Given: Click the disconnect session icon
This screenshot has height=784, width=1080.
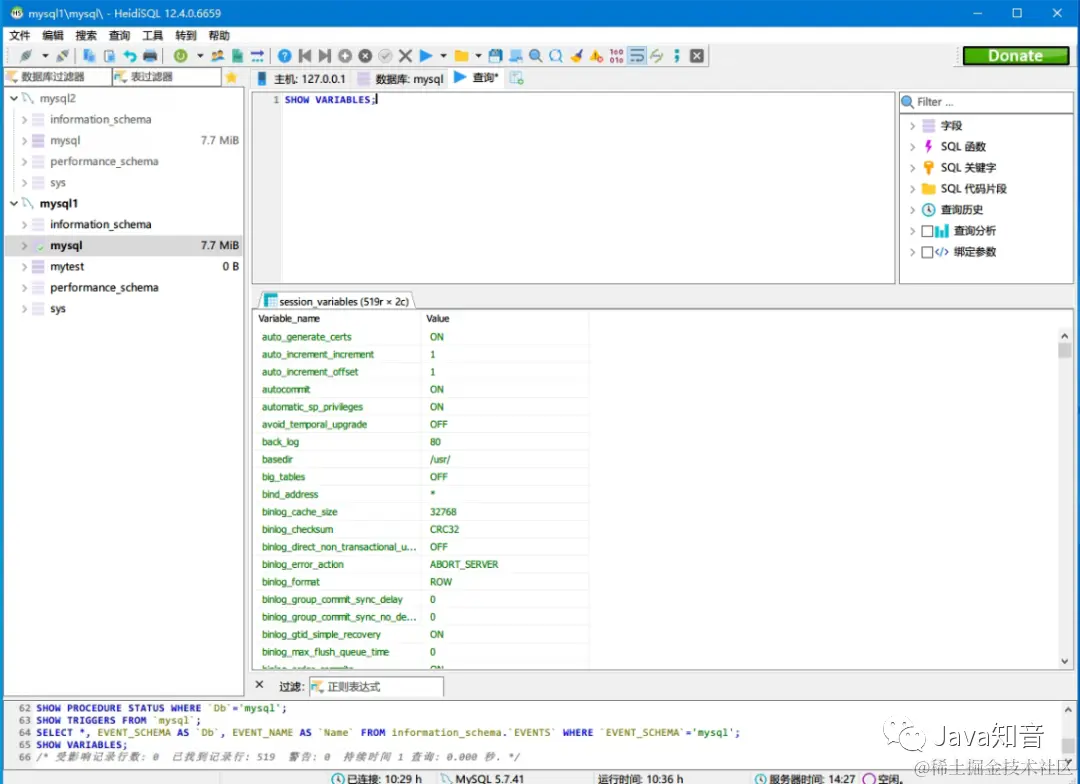Looking at the screenshot, I should point(62,56).
